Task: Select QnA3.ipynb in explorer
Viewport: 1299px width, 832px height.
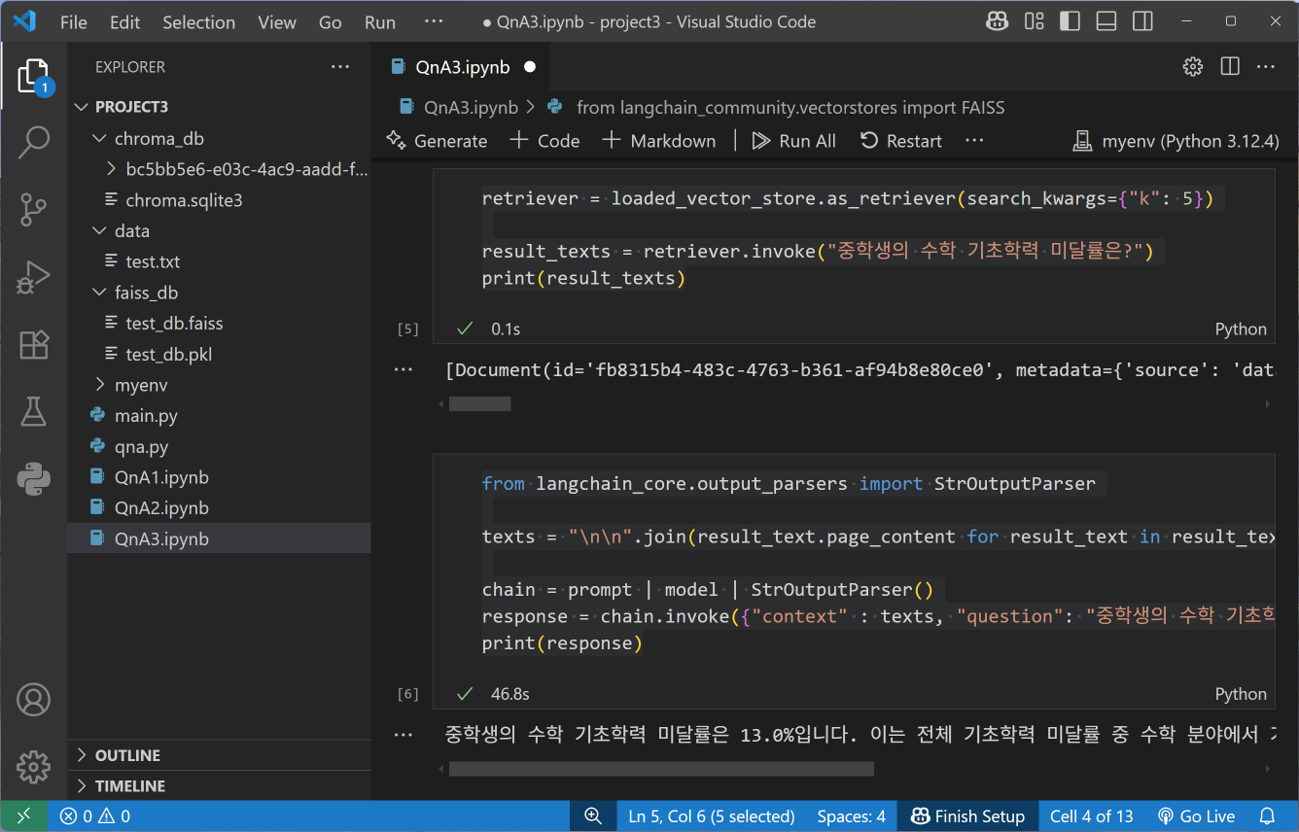Action: [x=219, y=538]
